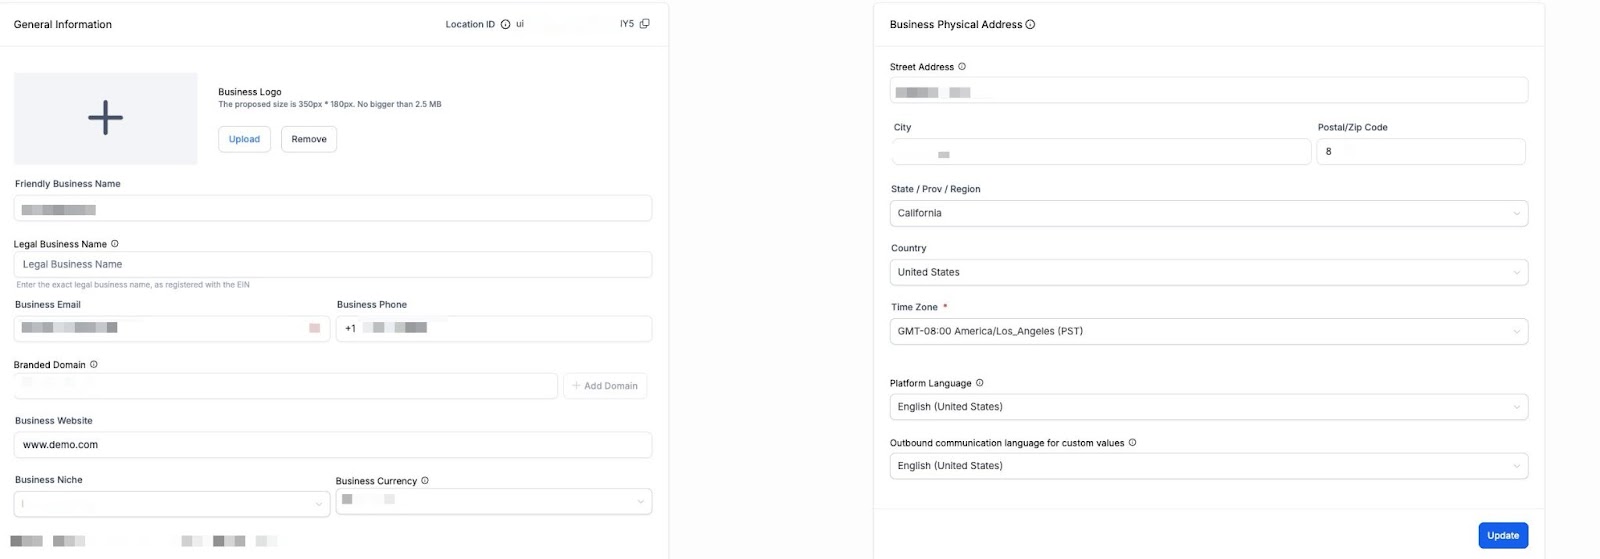This screenshot has height=559, width=1600.
Task: Open the Platform Language dropdown
Action: [x=1208, y=407]
